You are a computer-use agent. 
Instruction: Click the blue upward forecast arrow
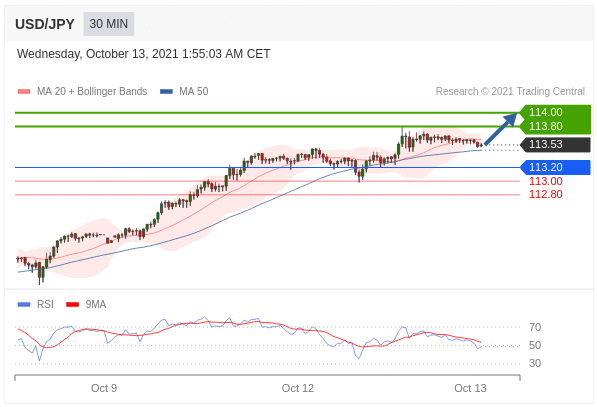coord(500,129)
